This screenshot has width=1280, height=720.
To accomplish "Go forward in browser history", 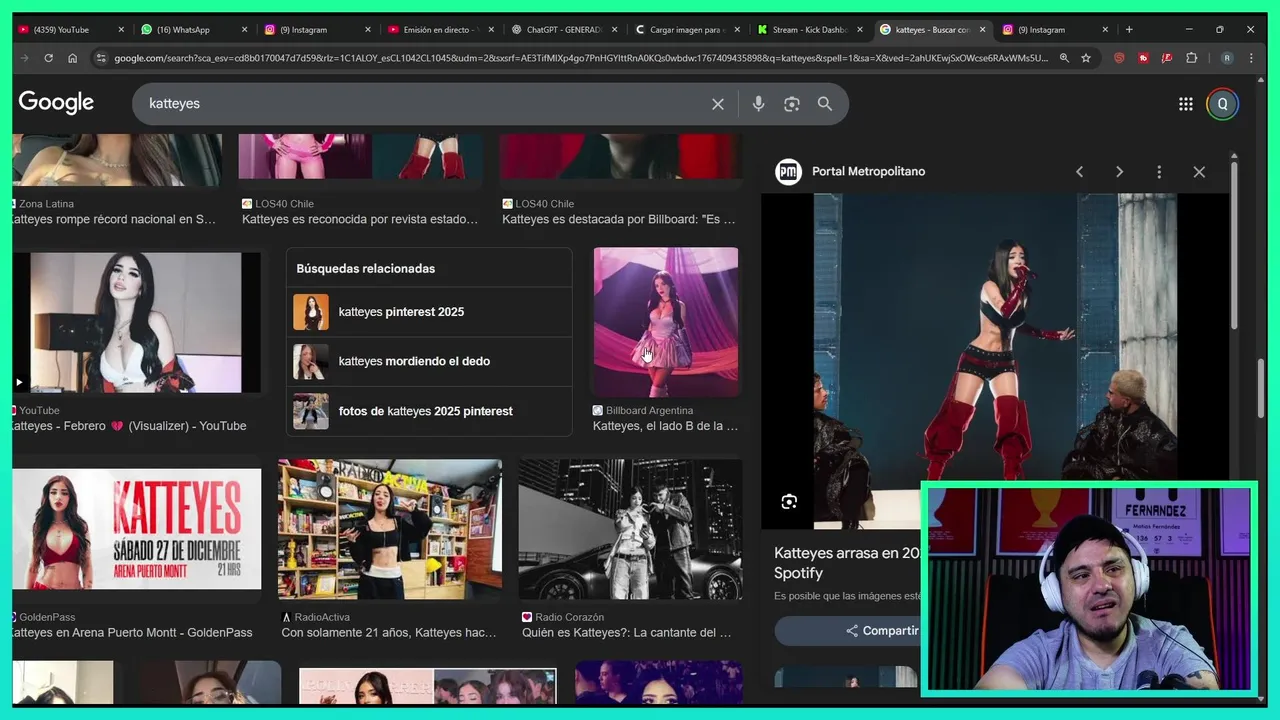I will 24,58.
